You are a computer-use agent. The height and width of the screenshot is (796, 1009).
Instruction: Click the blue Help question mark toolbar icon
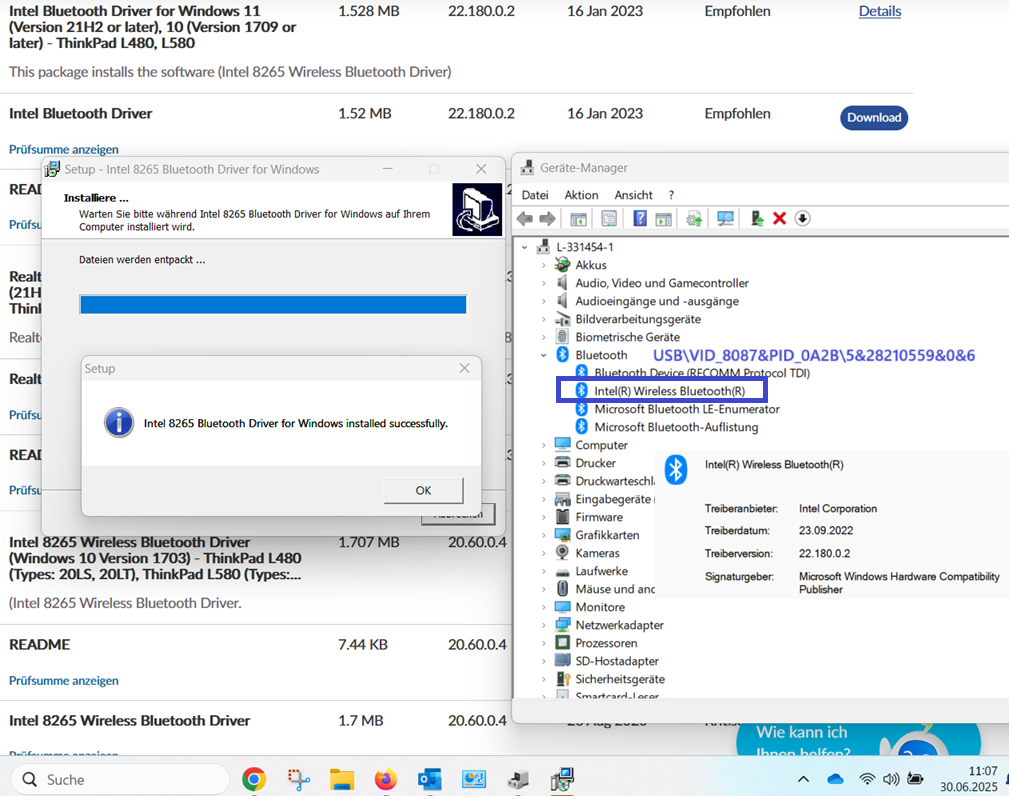[x=640, y=219]
